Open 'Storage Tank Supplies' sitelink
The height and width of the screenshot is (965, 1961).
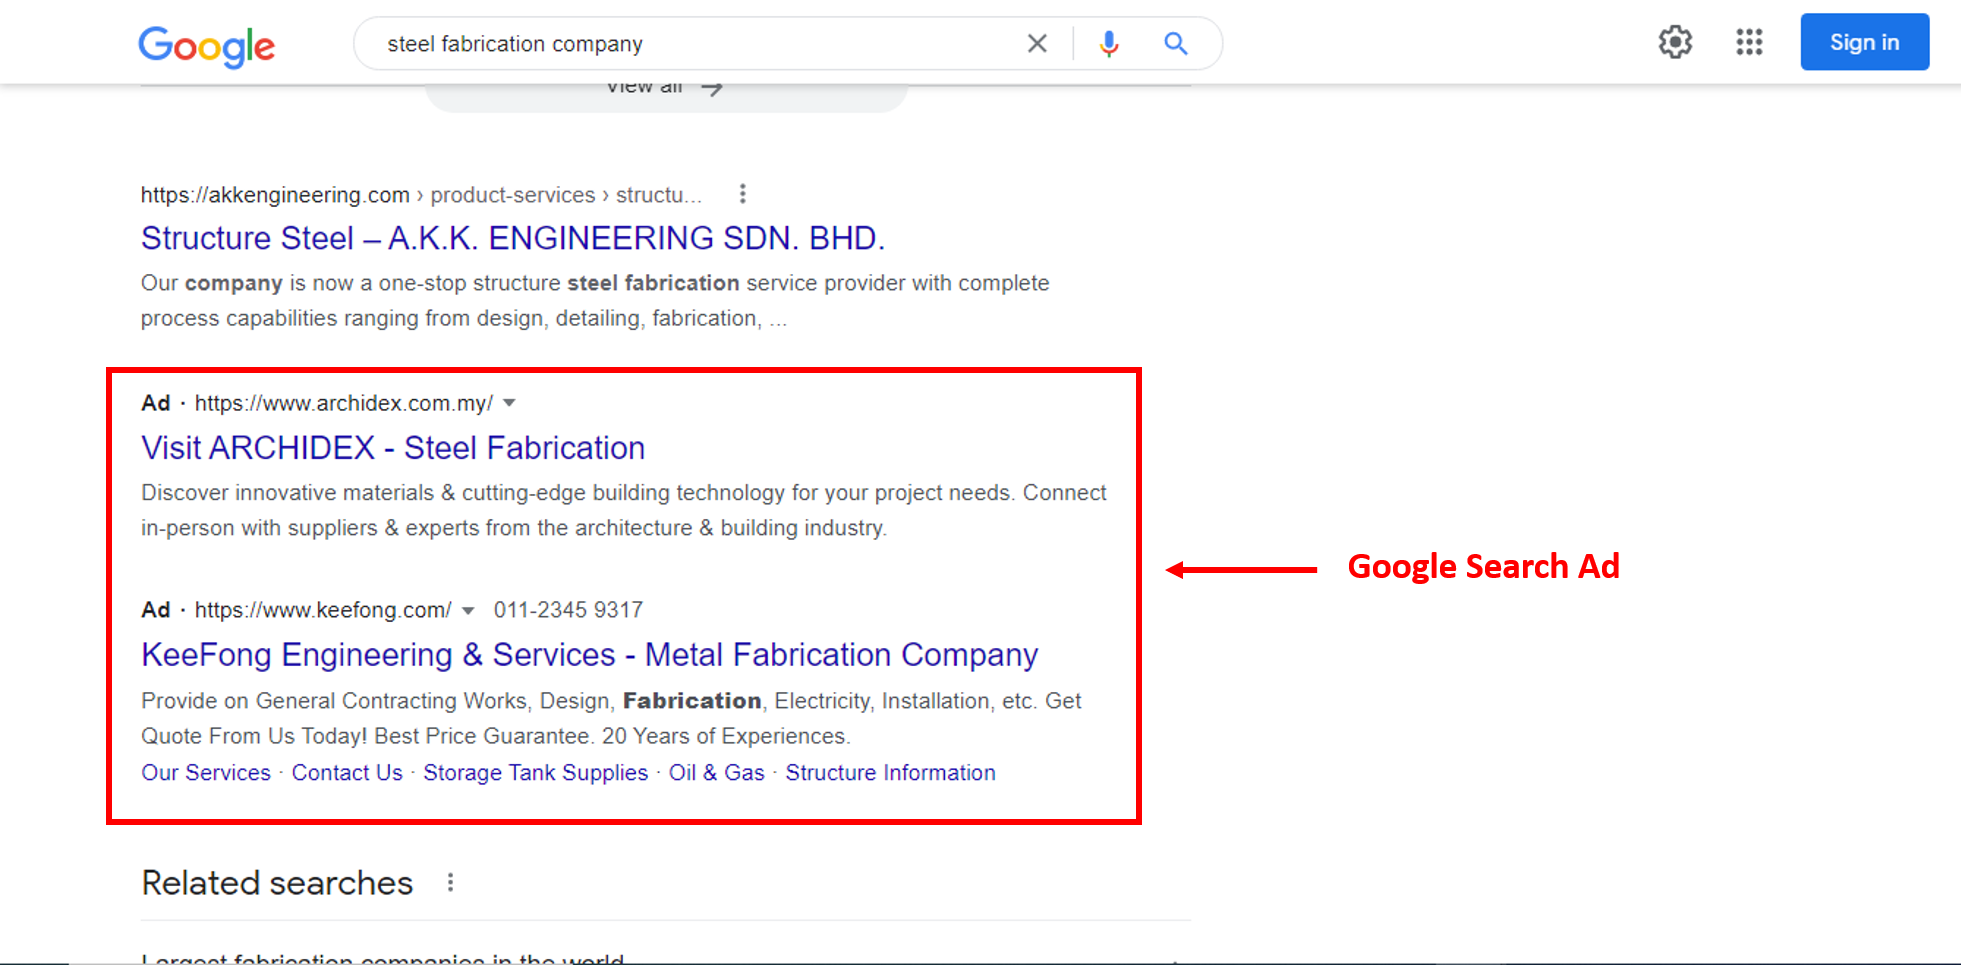(536, 773)
